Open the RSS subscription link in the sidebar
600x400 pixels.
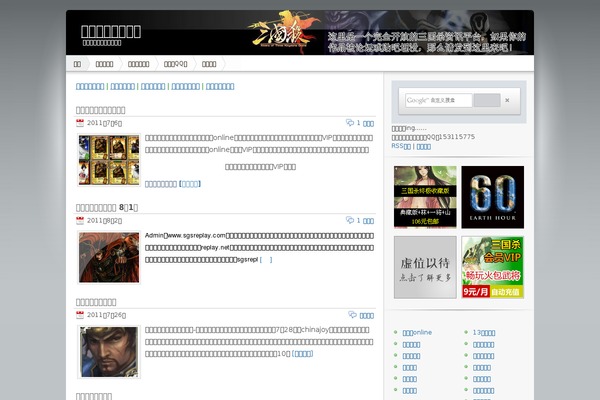[x=401, y=146]
